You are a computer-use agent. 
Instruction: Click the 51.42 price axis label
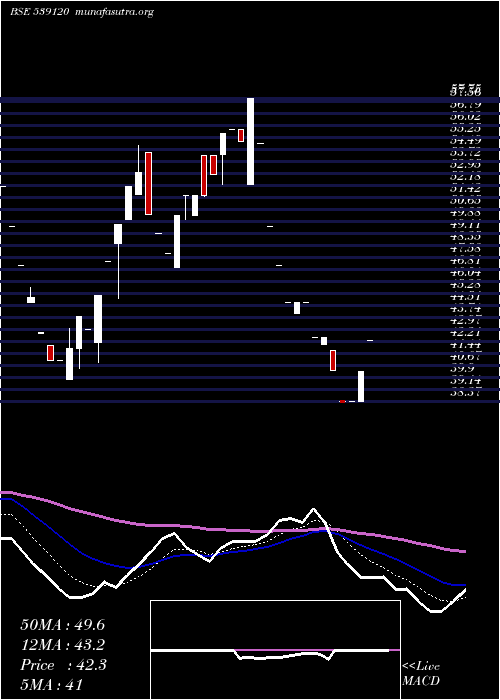click(x=465, y=189)
